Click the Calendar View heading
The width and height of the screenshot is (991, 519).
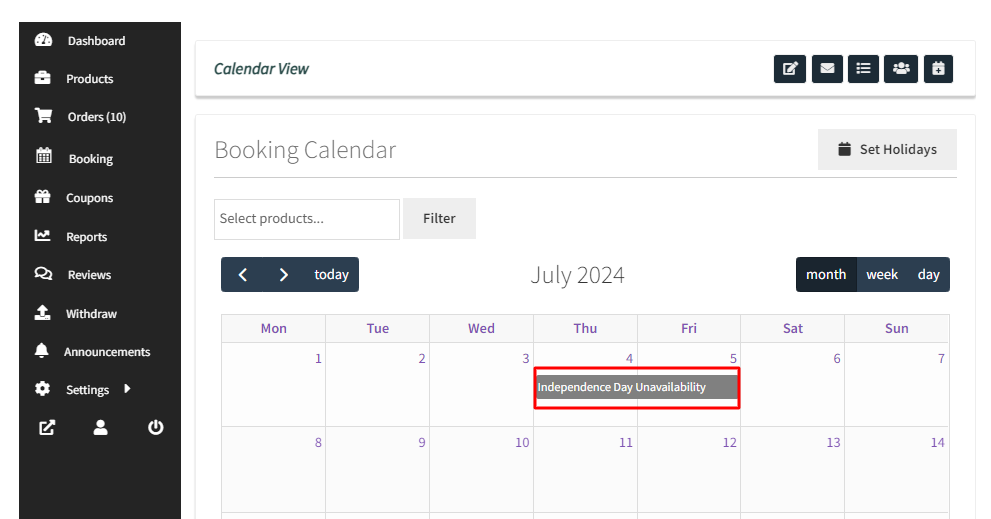261,69
